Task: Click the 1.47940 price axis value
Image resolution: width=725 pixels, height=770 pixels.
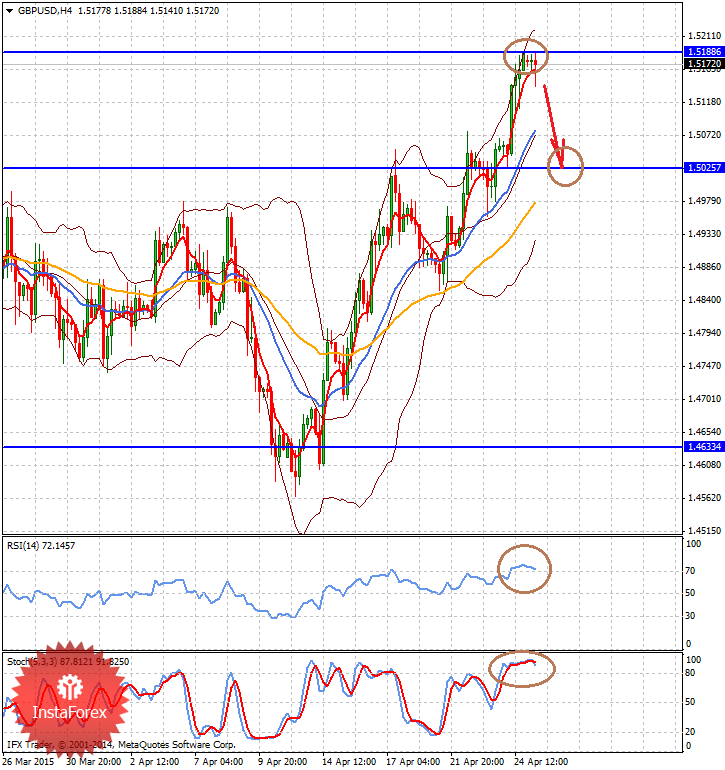Action: [x=704, y=332]
